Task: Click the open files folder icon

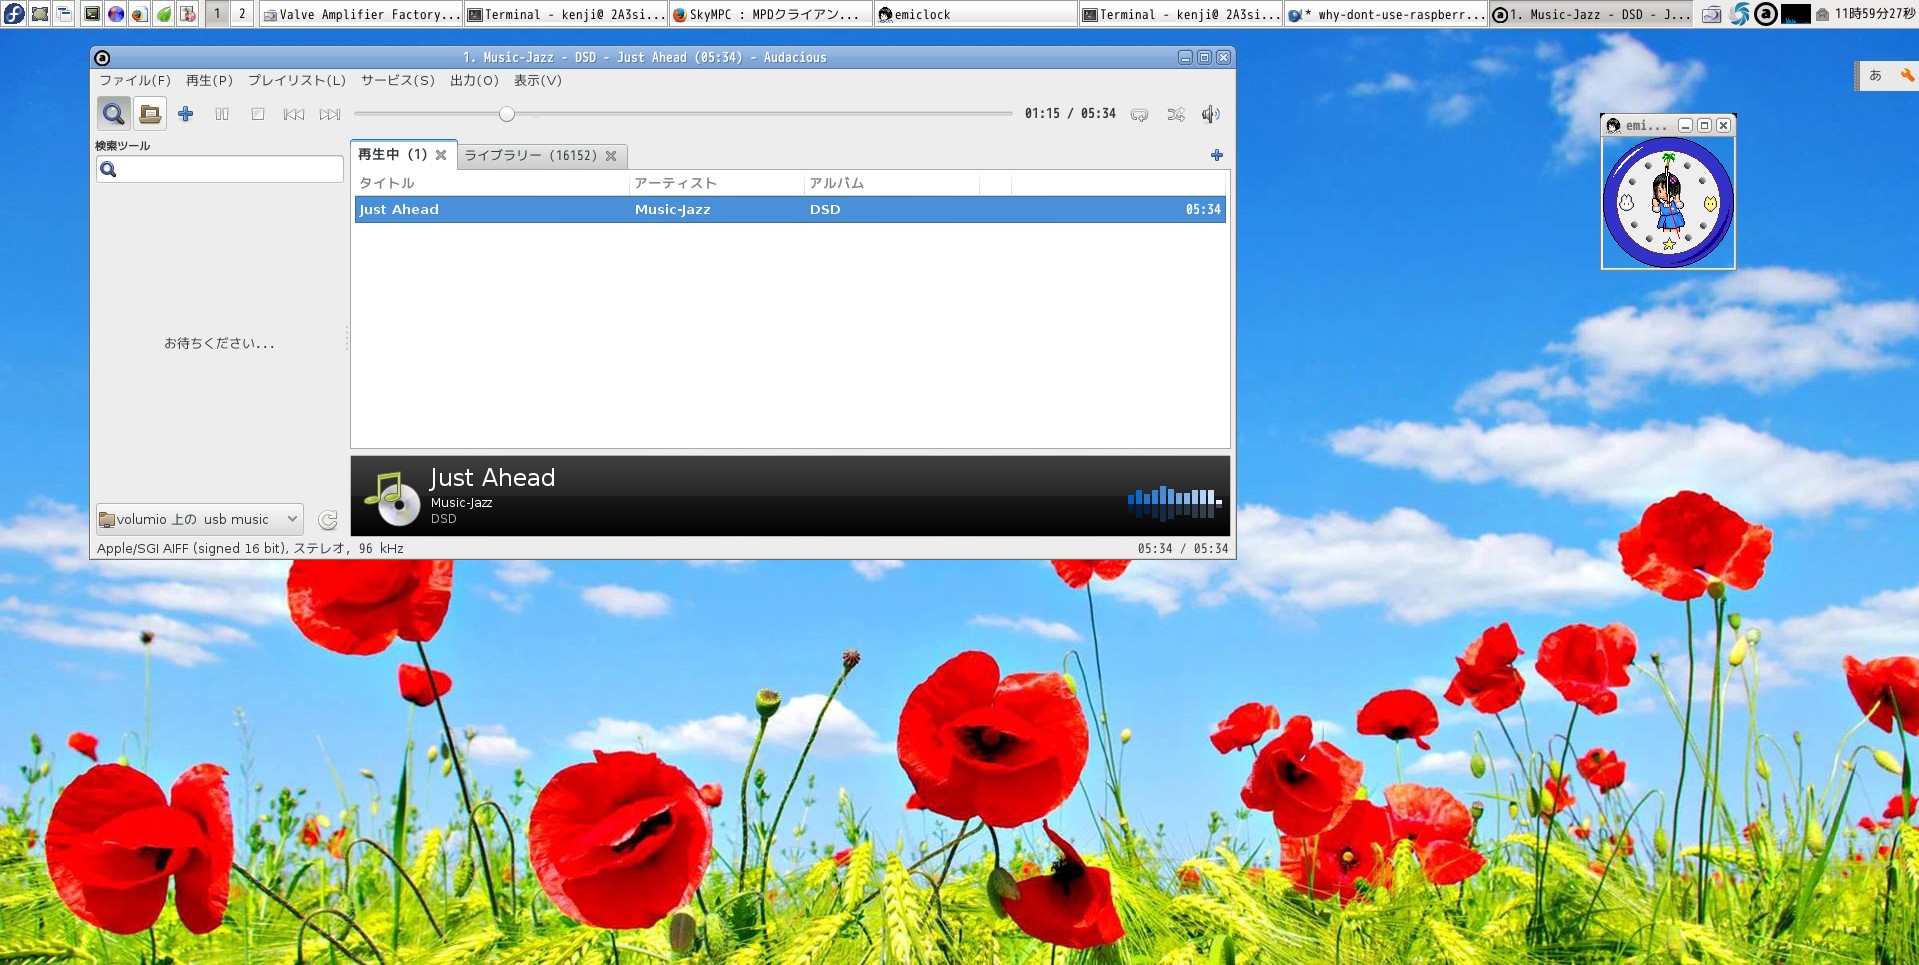Action: 150,114
